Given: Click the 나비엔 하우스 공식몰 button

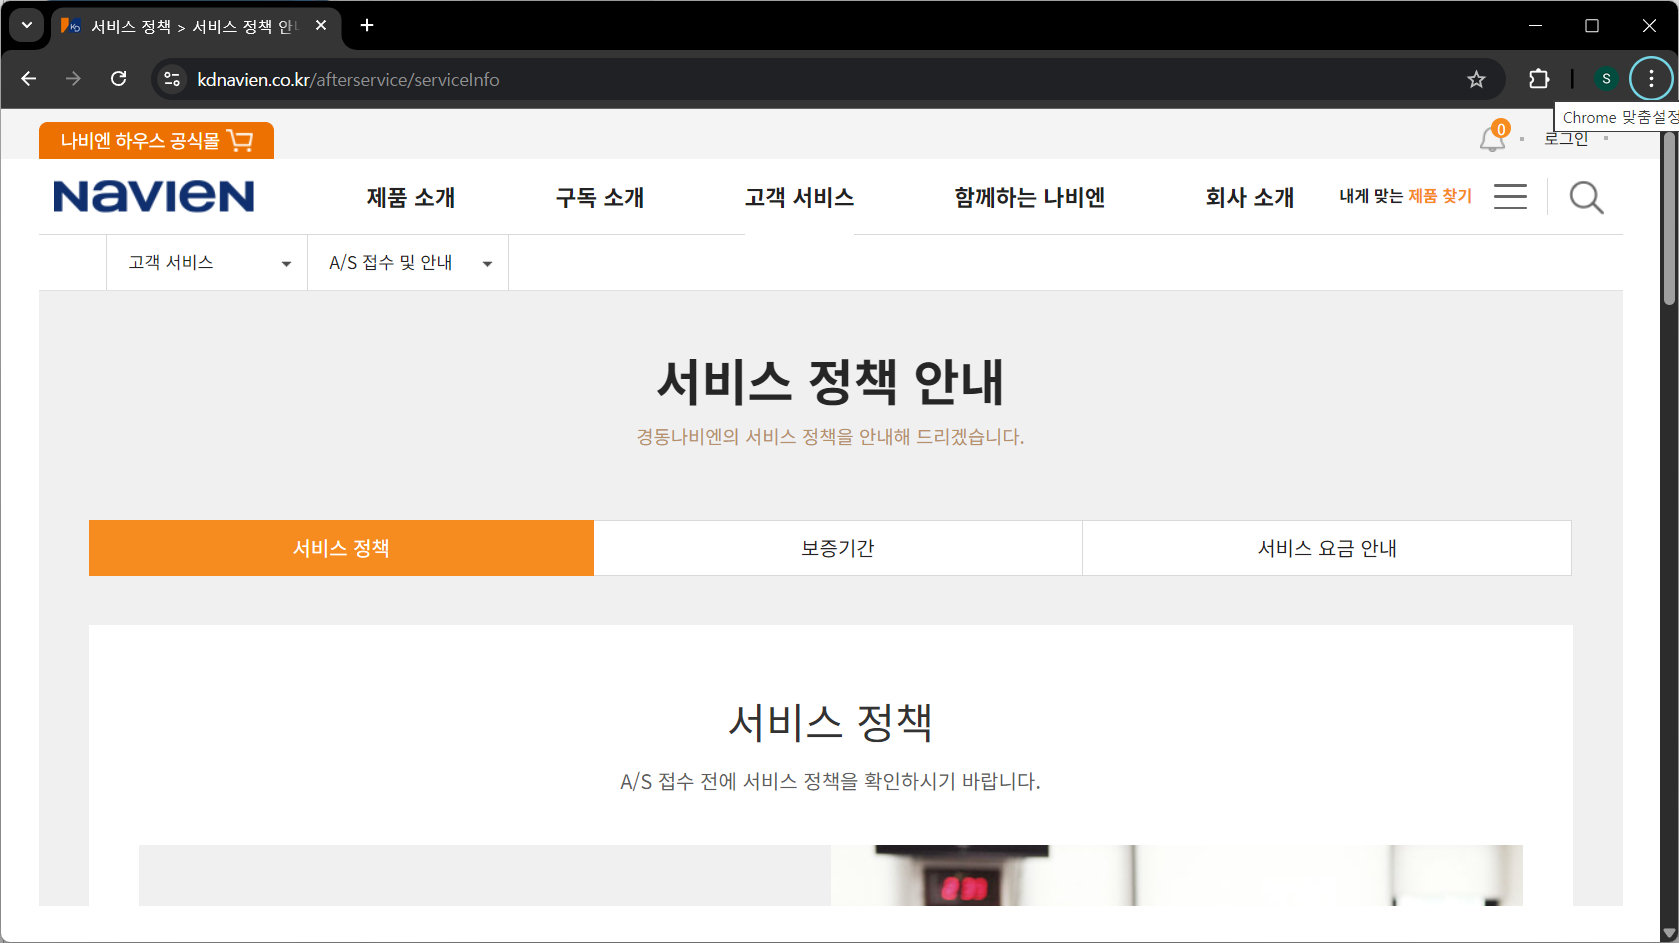Looking at the screenshot, I should point(156,141).
